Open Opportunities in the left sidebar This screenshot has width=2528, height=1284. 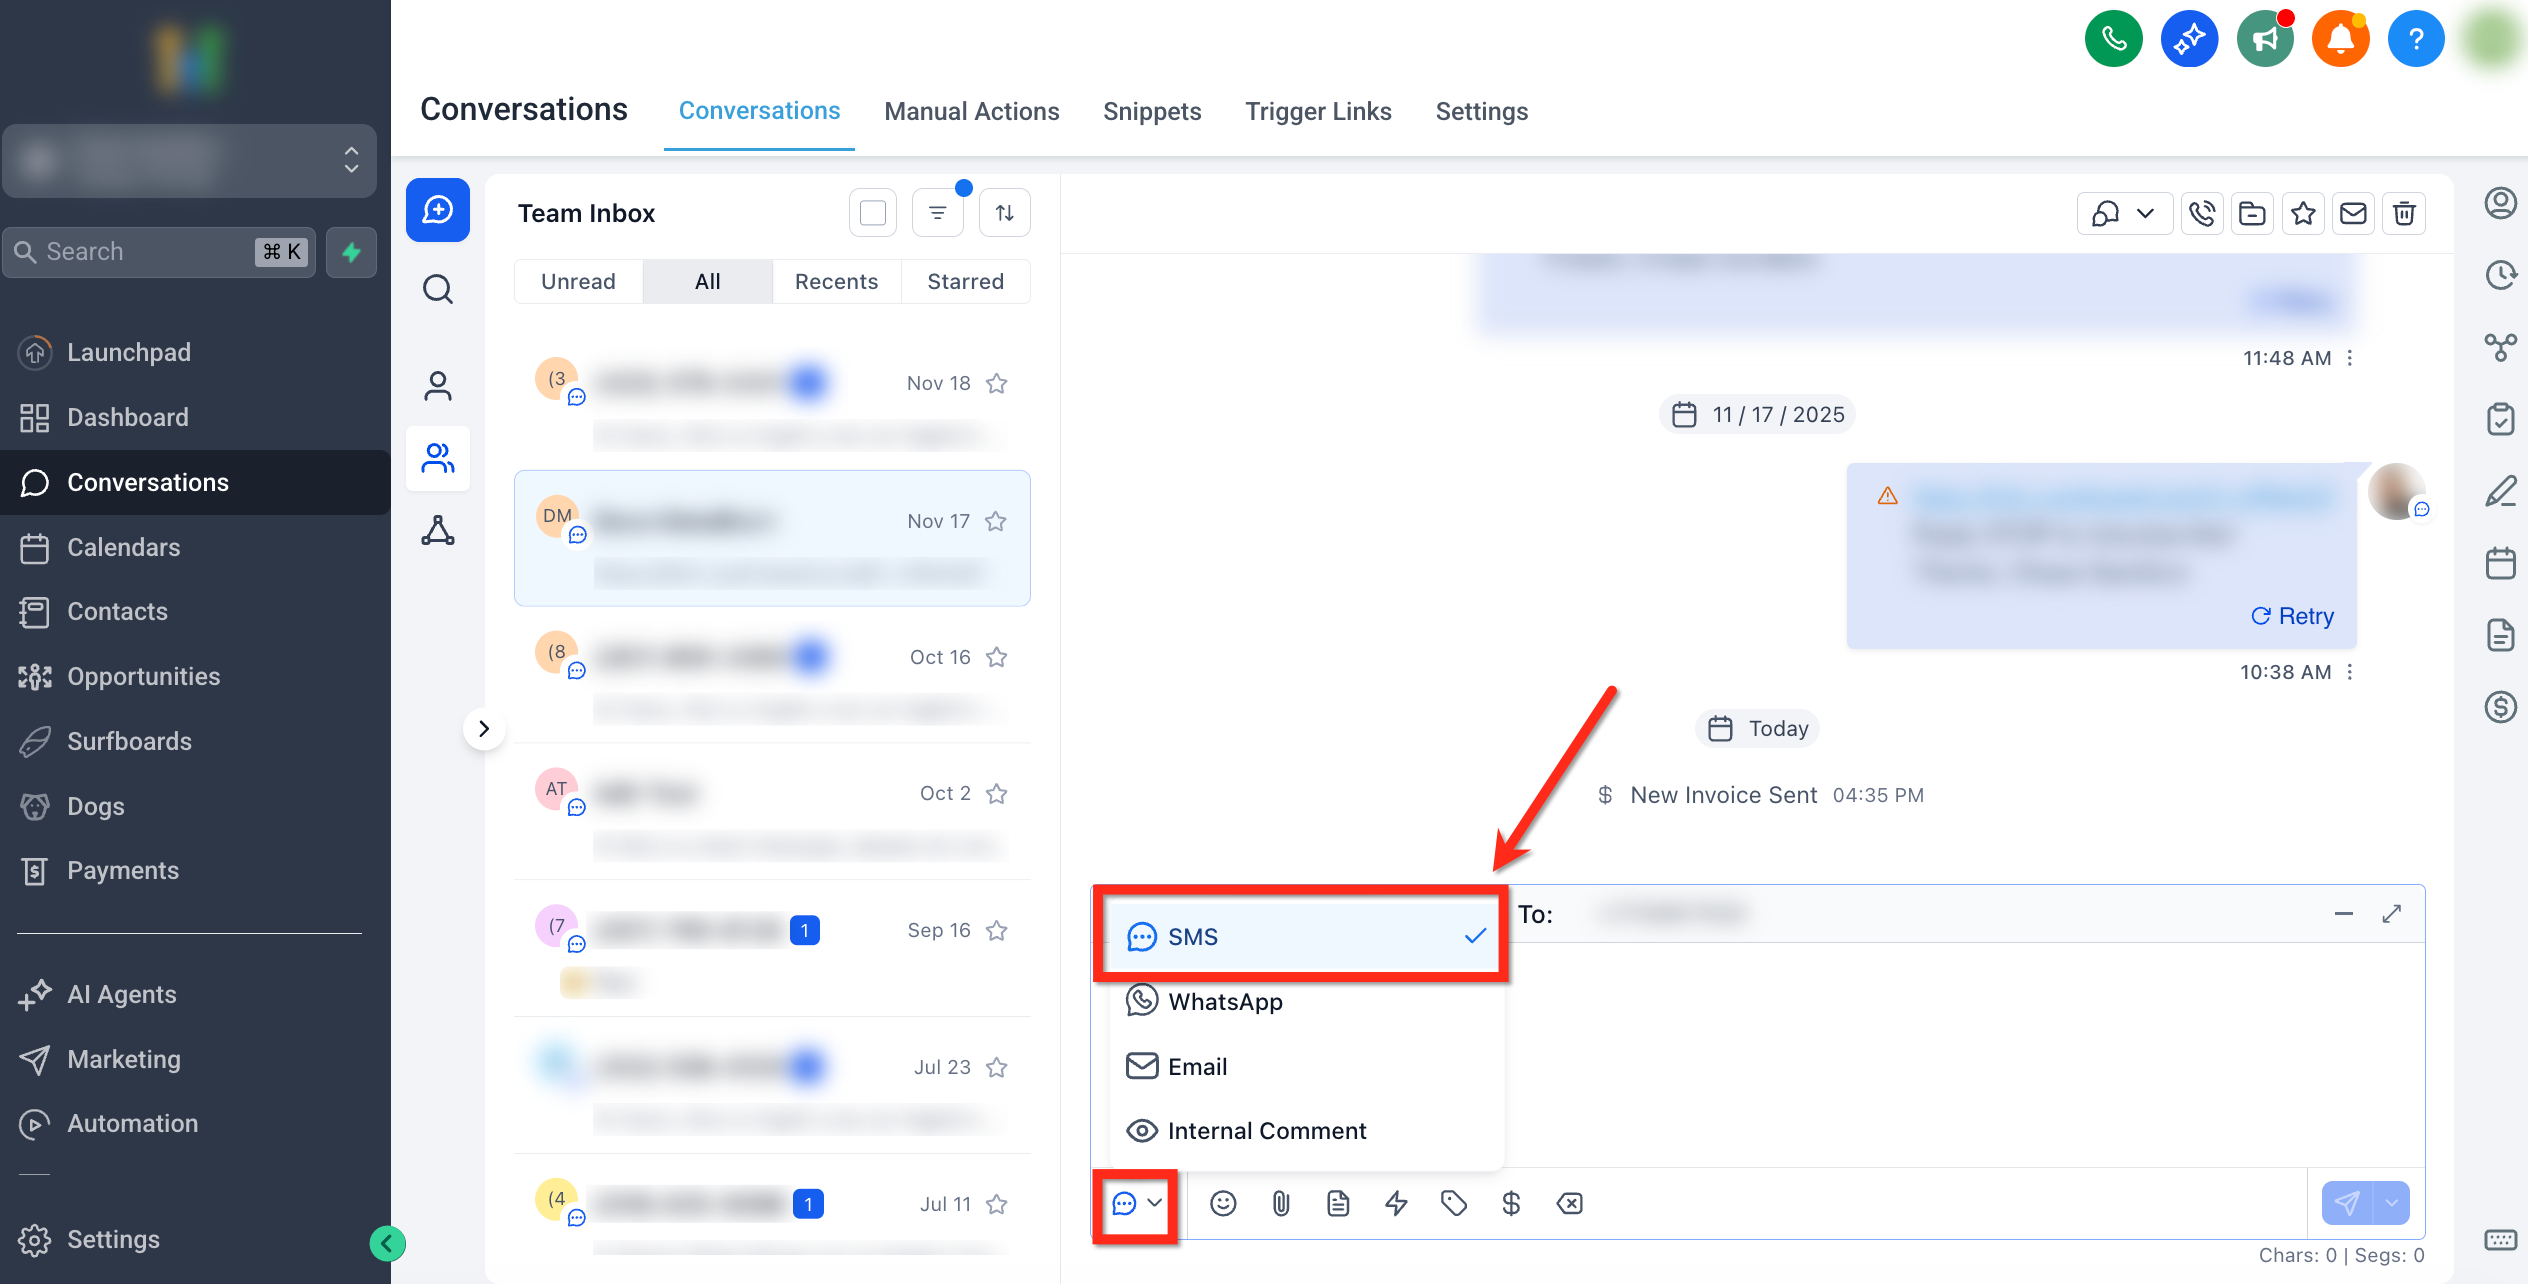143,676
